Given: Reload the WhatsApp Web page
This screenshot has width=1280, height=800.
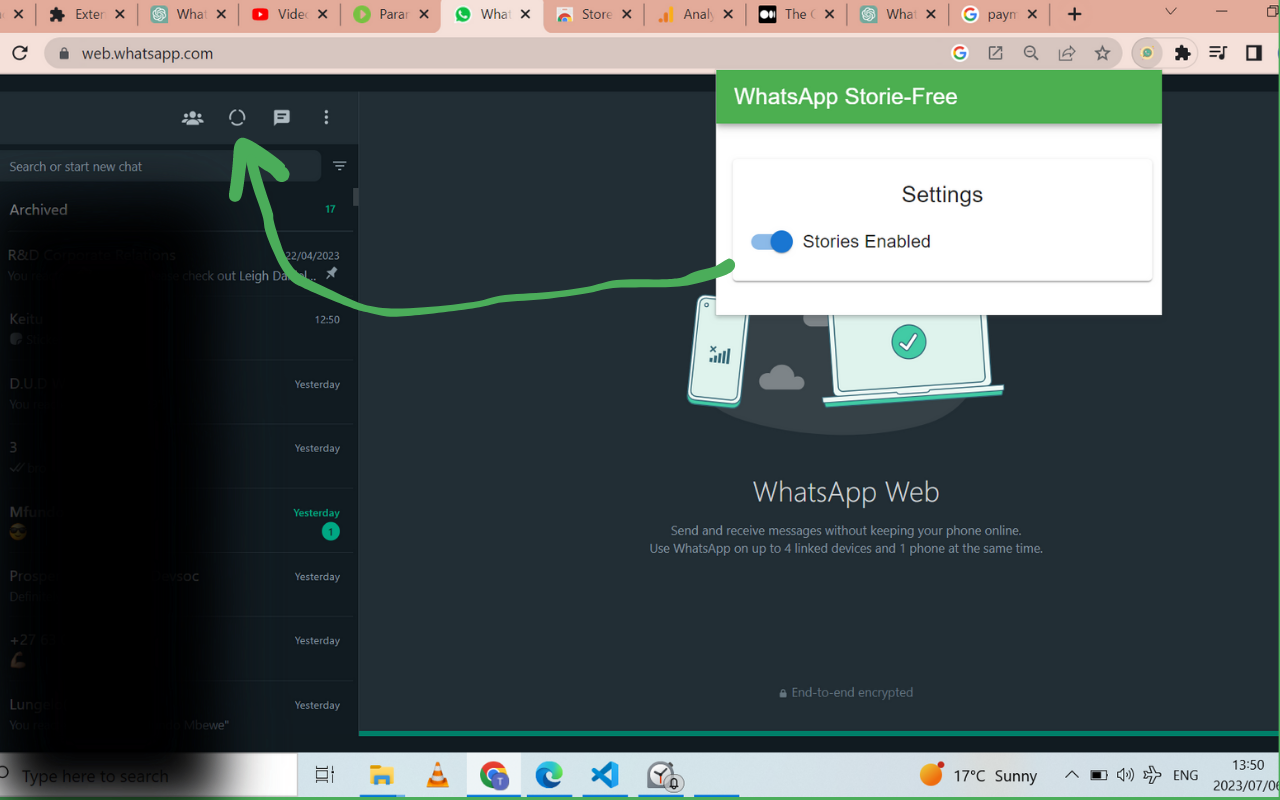Looking at the screenshot, I should tap(20, 53).
